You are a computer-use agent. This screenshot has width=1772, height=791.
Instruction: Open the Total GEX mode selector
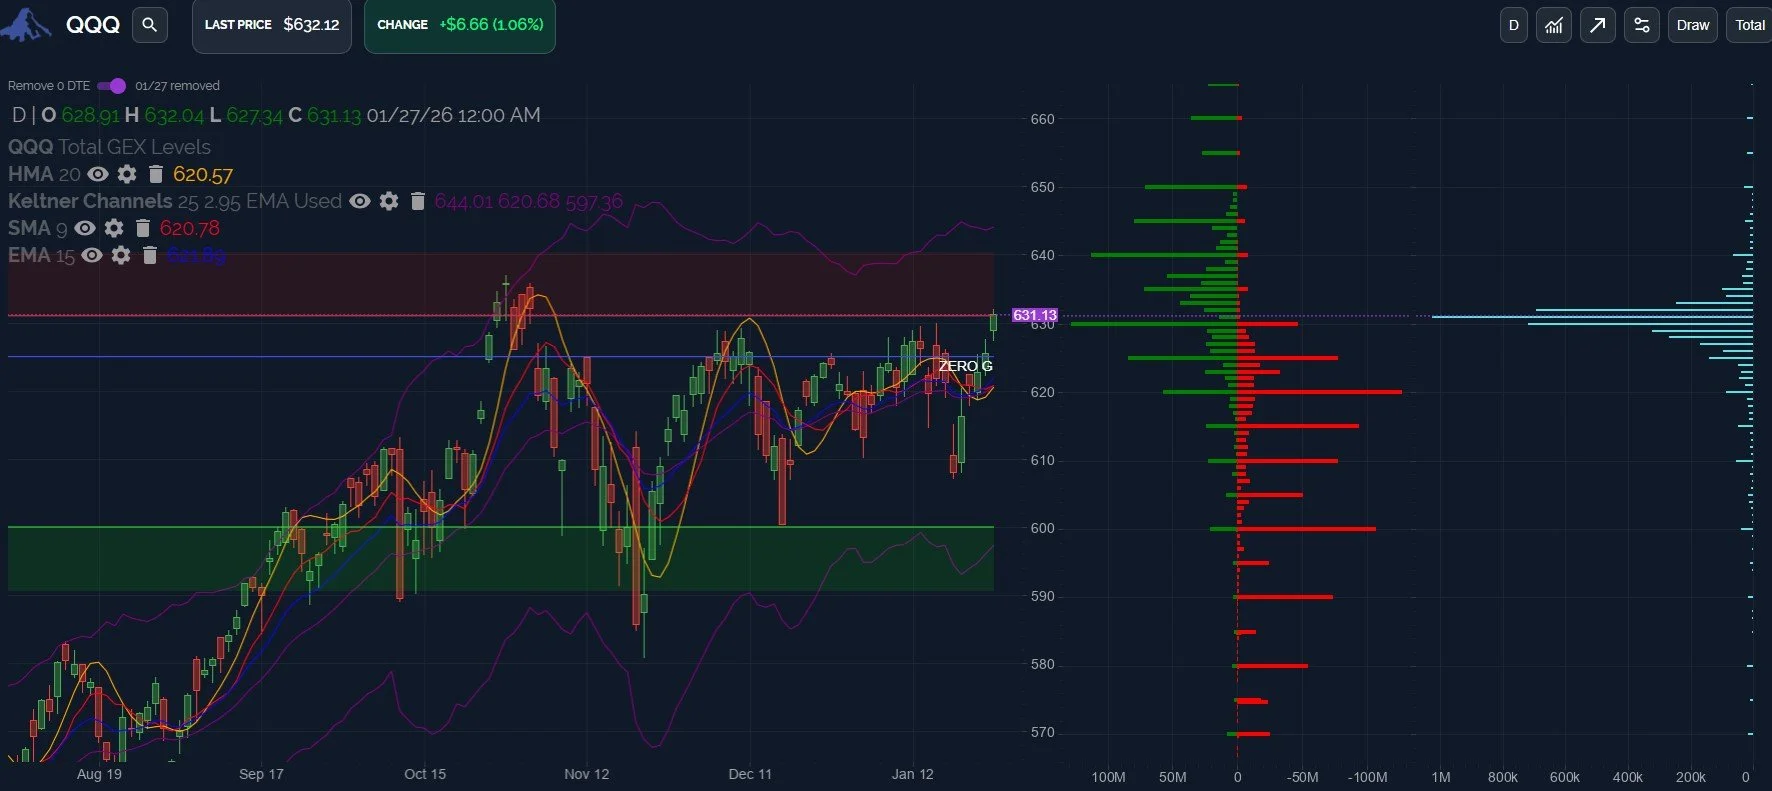pyautogui.click(x=1750, y=25)
